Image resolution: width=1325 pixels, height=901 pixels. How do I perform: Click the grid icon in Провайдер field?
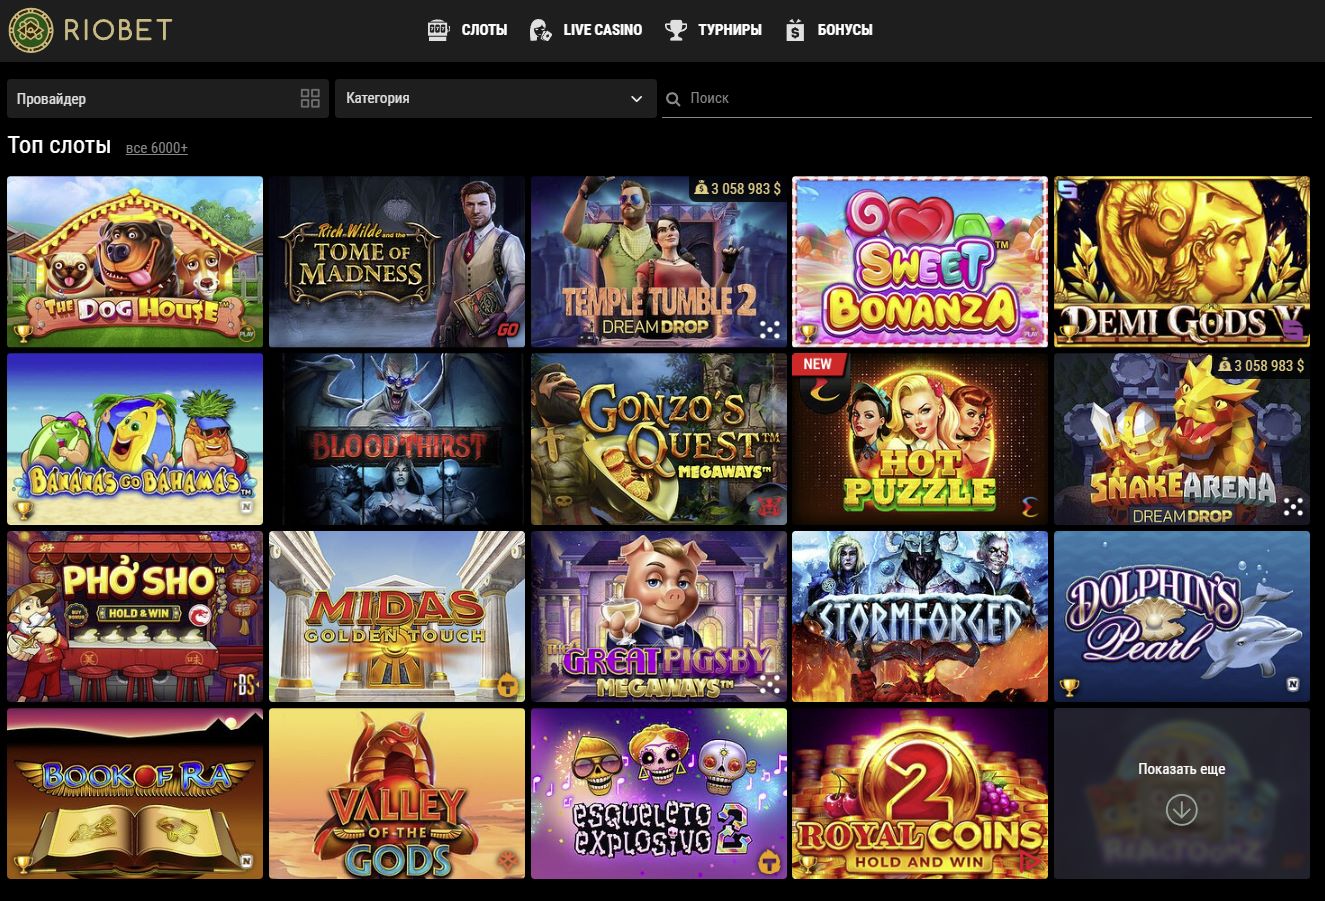pos(310,98)
